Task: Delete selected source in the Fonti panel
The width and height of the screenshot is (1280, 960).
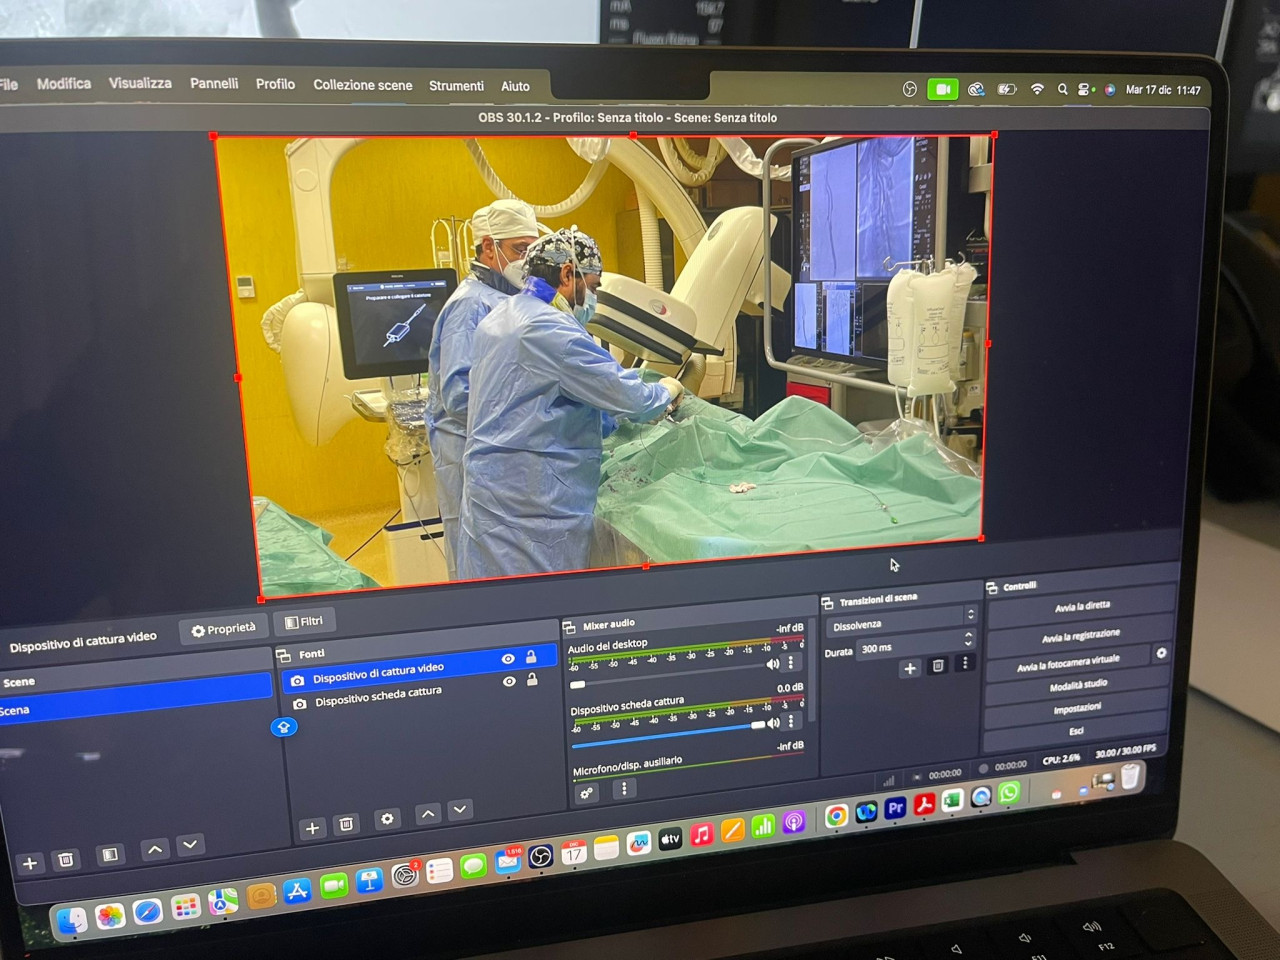Action: point(346,824)
